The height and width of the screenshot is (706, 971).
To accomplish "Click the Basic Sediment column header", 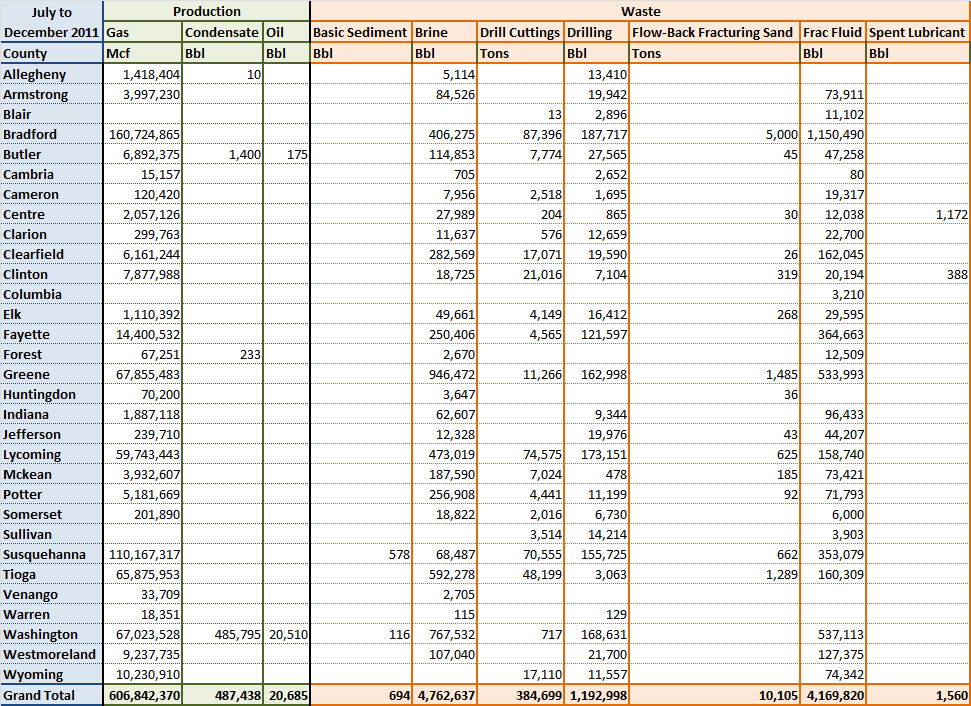I will (361, 32).
